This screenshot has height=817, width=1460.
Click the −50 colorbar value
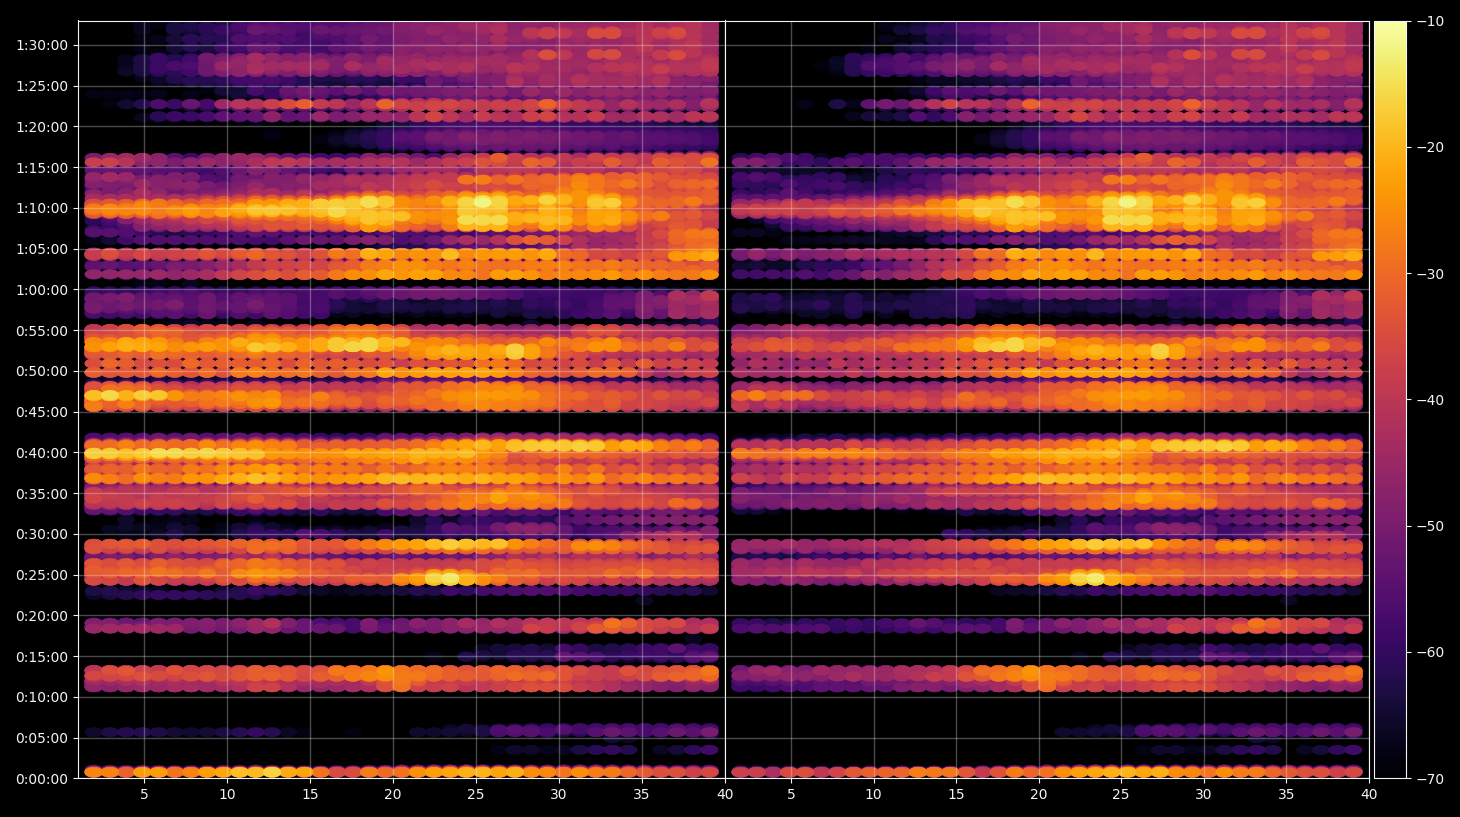pos(1430,526)
